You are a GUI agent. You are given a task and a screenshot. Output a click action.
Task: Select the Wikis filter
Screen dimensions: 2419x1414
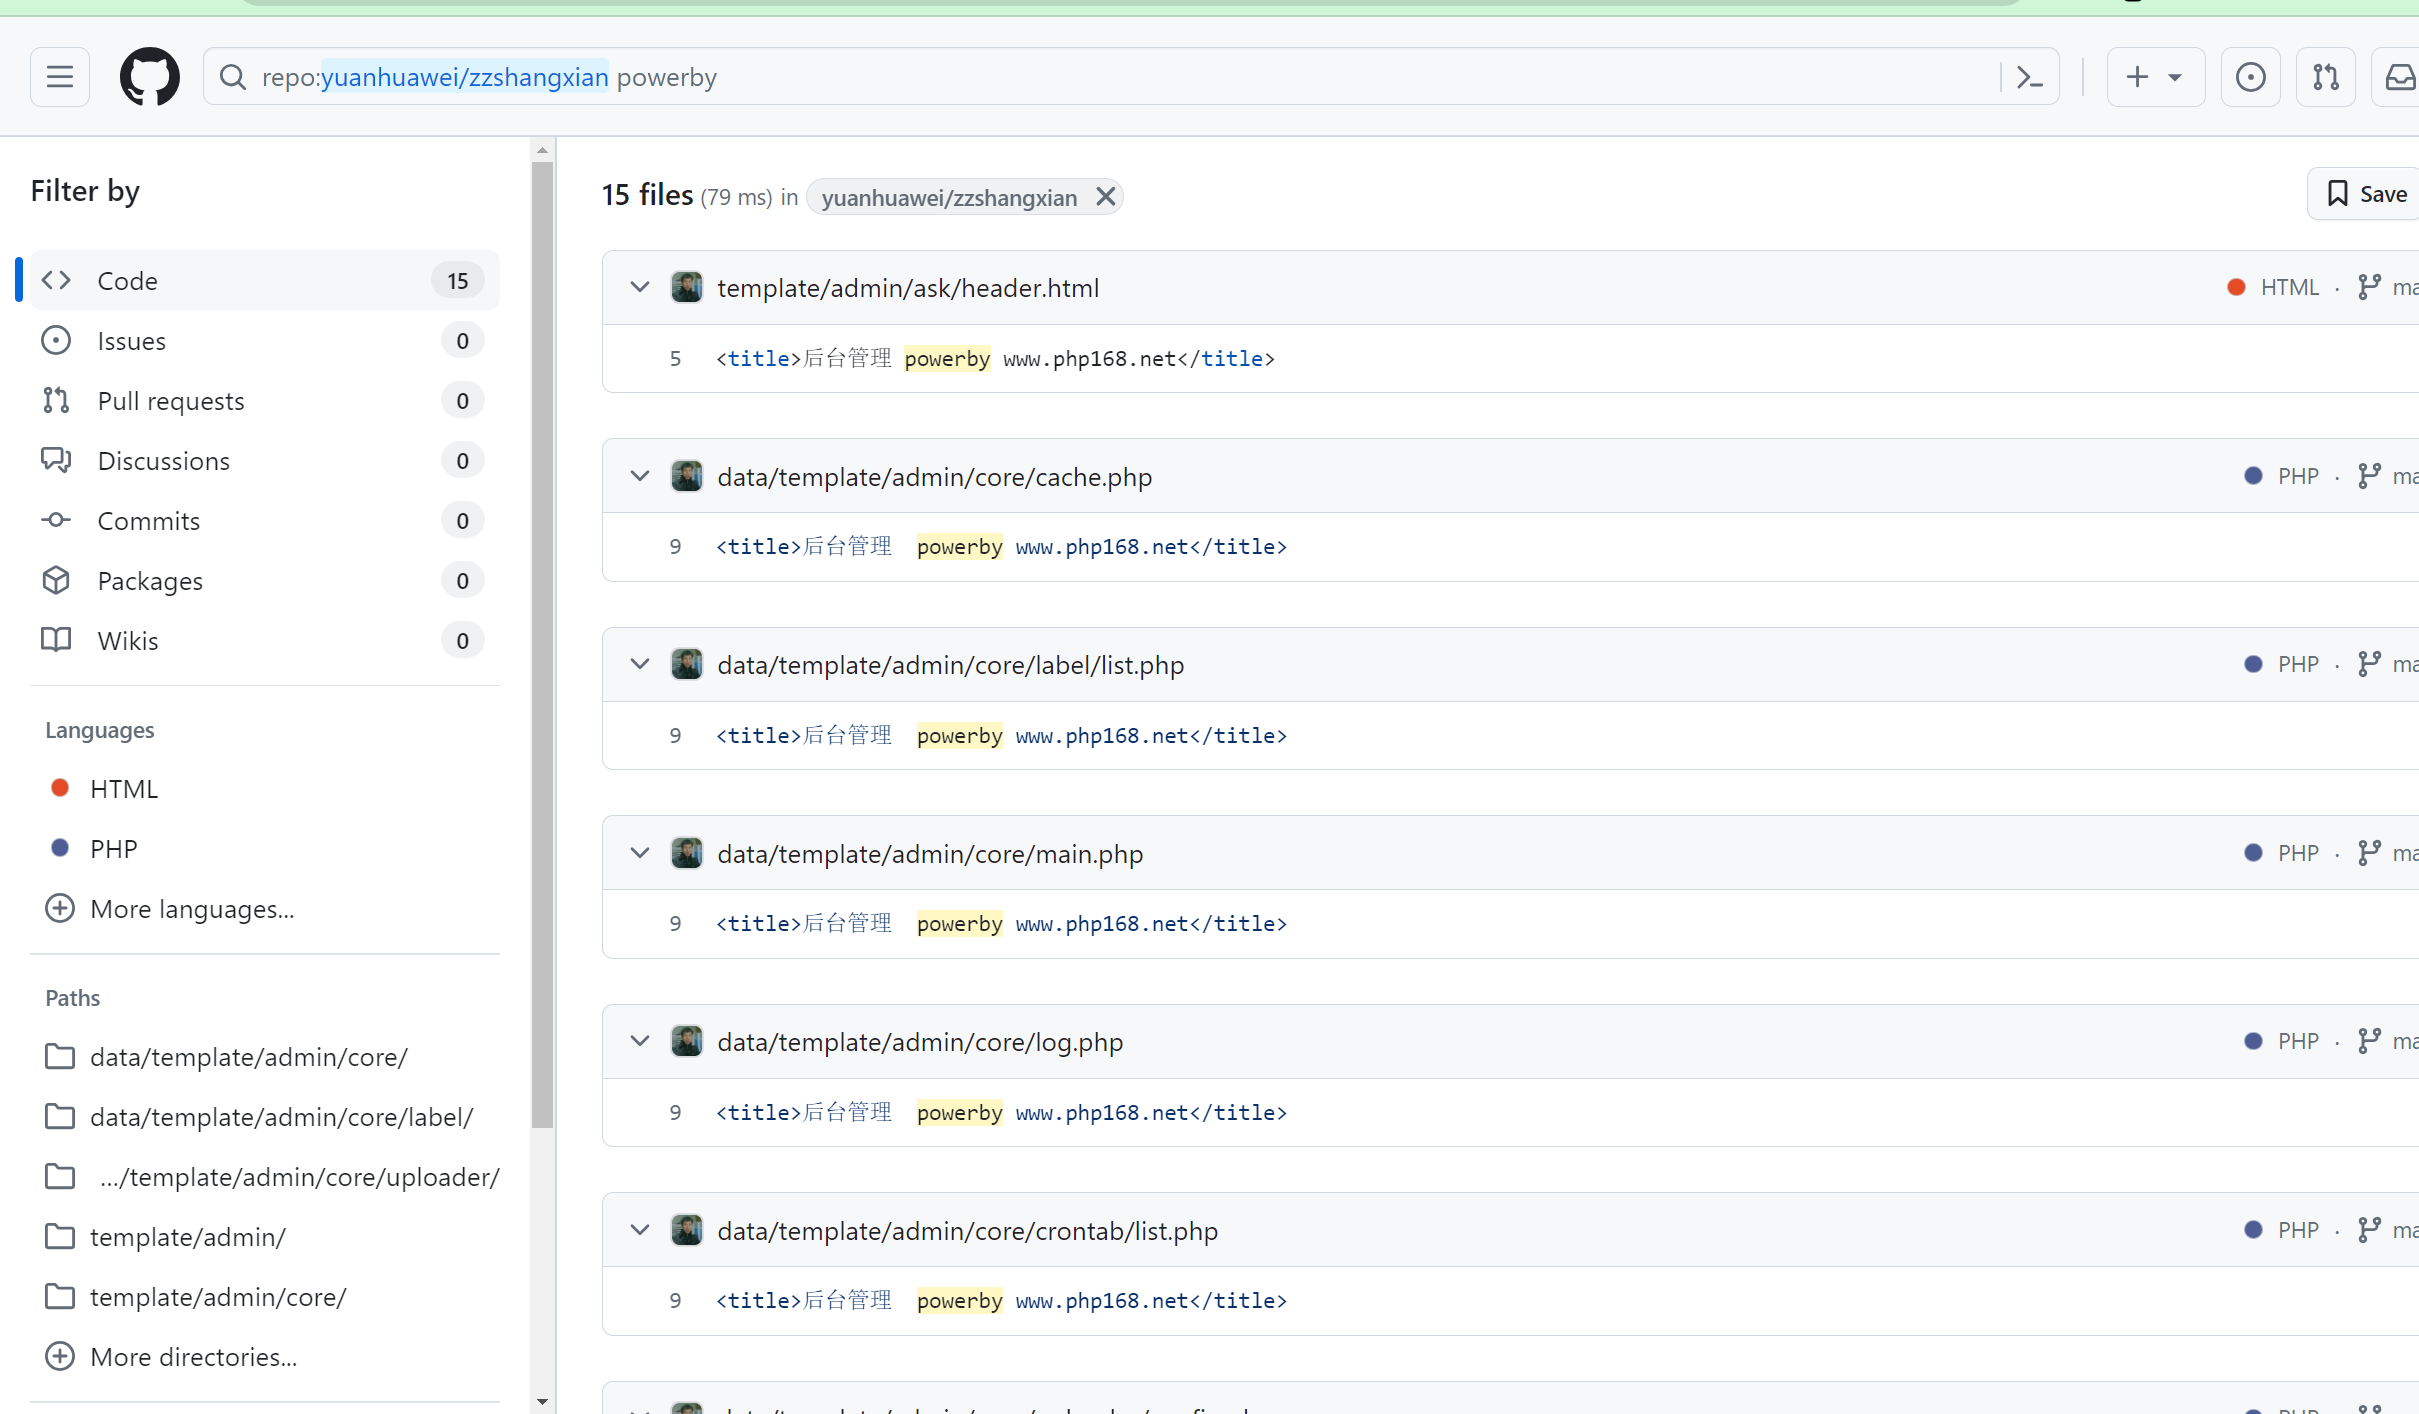coord(264,641)
